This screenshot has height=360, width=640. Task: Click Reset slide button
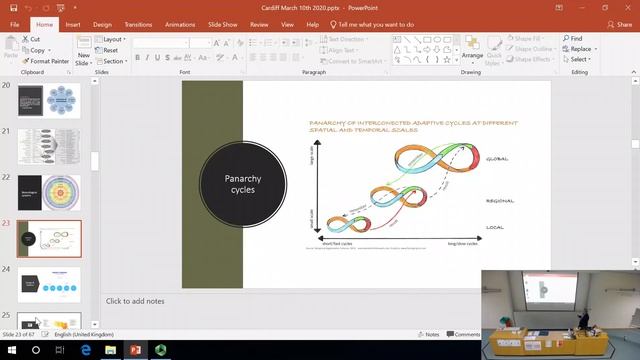107,50
